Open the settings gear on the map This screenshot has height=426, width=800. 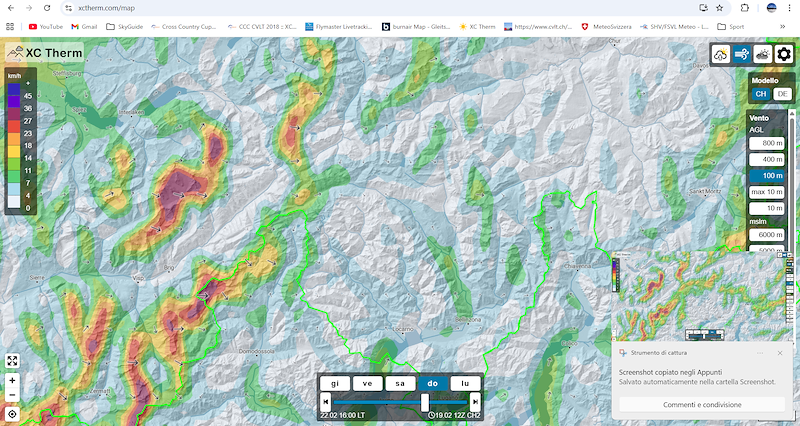pyautogui.click(x=784, y=54)
